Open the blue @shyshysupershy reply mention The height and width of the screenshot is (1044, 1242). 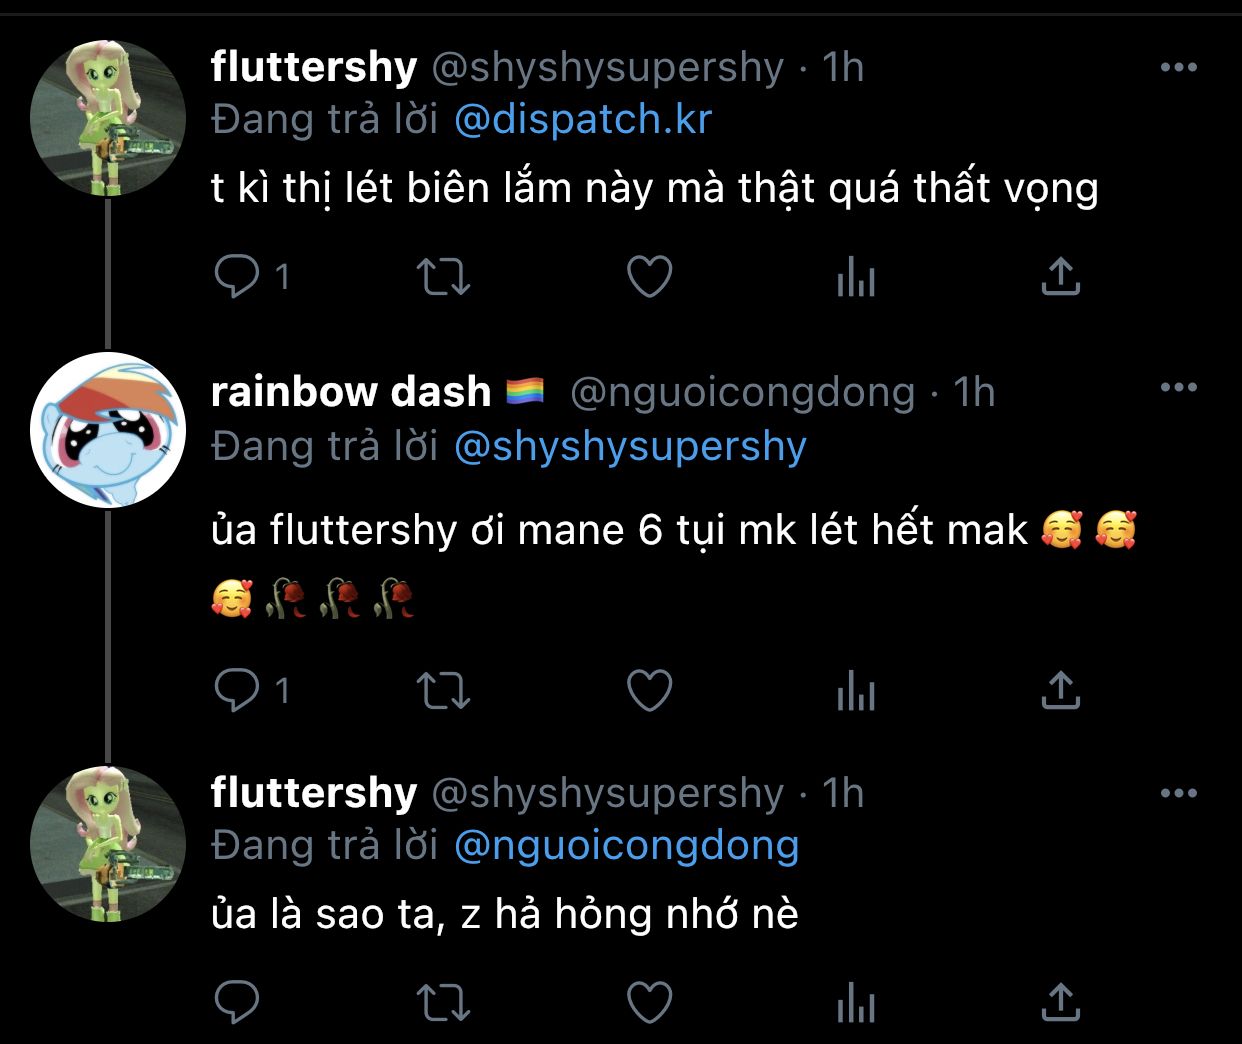[x=630, y=446]
